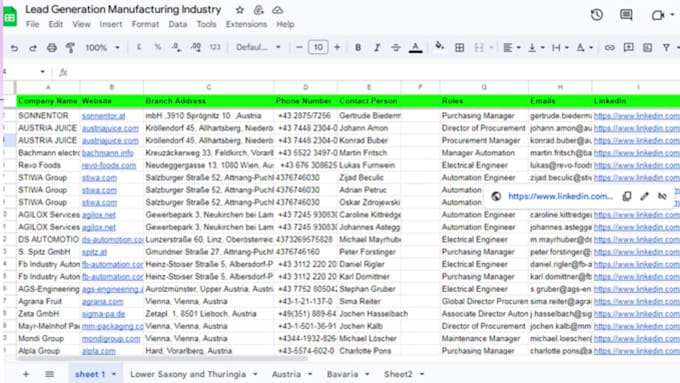Add a new sheet with the plus button
The width and height of the screenshot is (680, 383).
pyautogui.click(x=26, y=374)
